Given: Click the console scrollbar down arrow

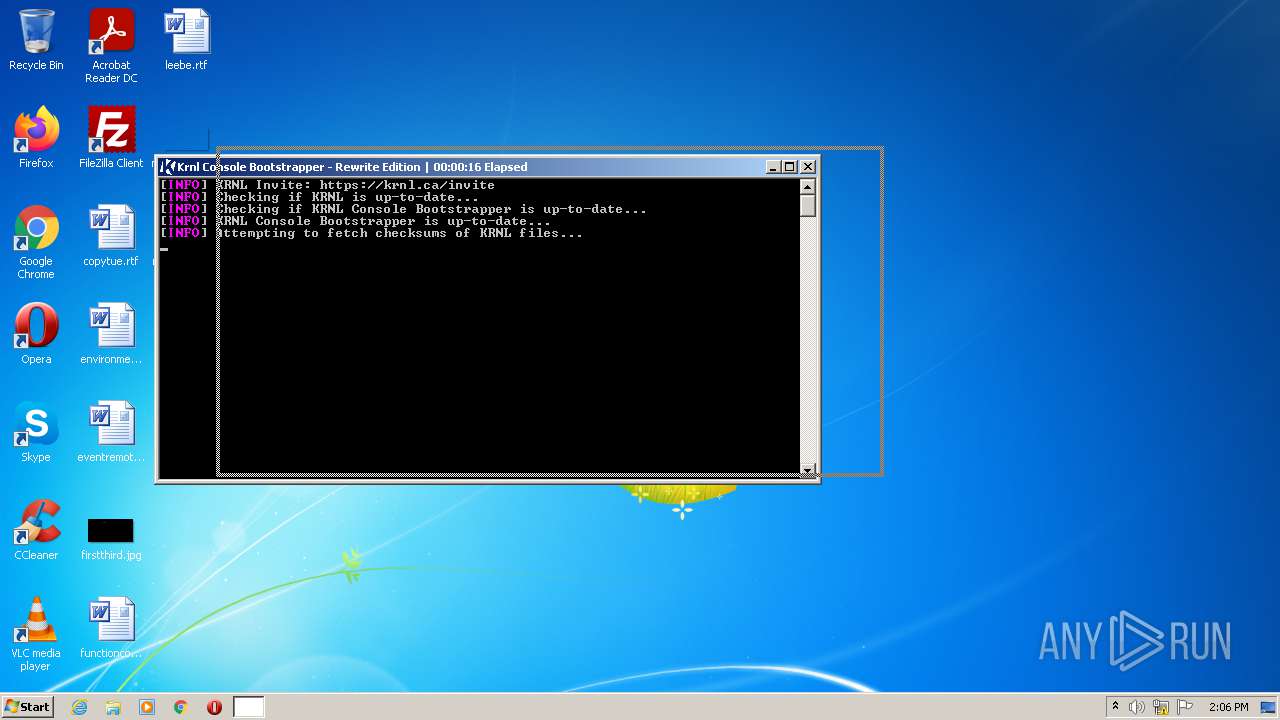Looking at the screenshot, I should 808,469.
